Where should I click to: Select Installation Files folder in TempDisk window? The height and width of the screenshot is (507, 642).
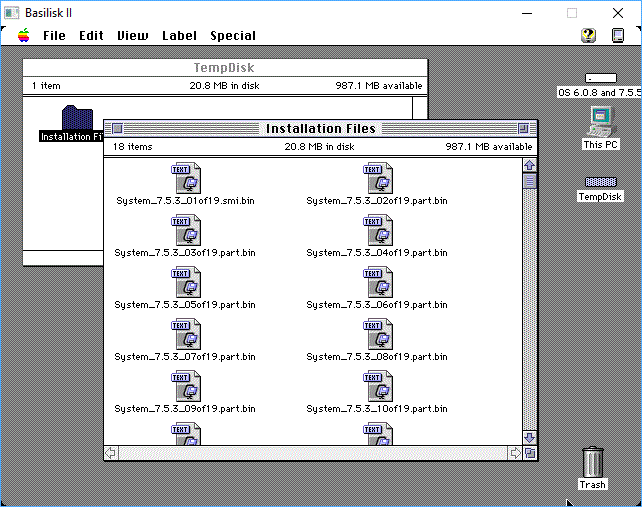(77, 118)
